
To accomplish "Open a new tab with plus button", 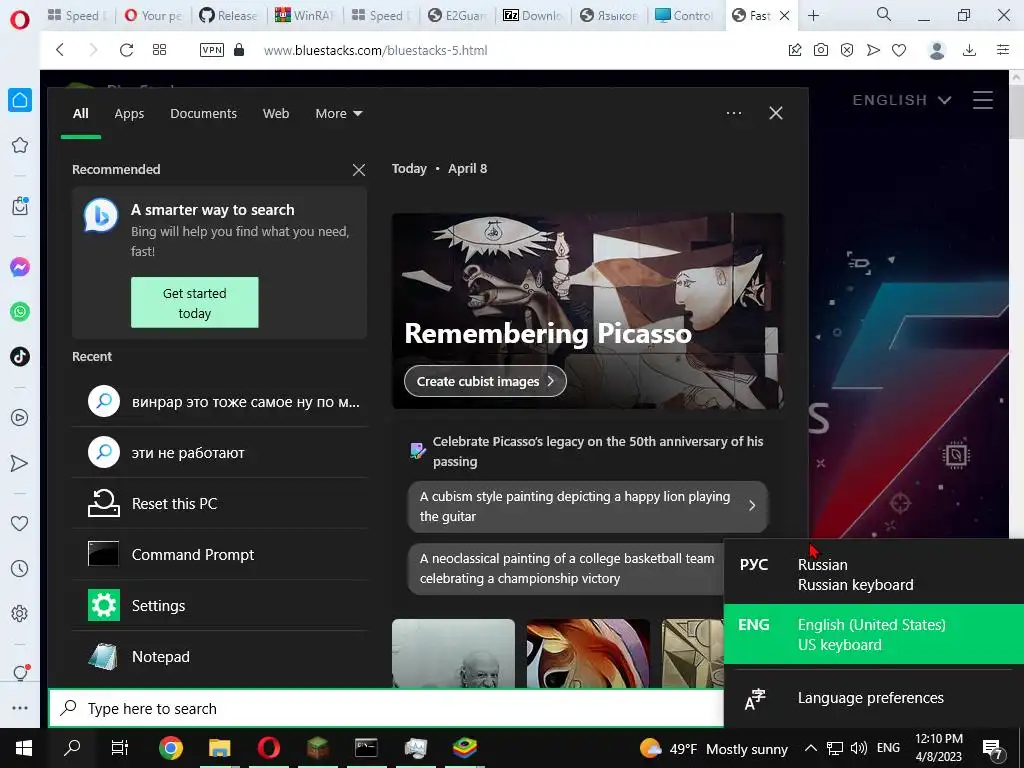I will [x=814, y=16].
